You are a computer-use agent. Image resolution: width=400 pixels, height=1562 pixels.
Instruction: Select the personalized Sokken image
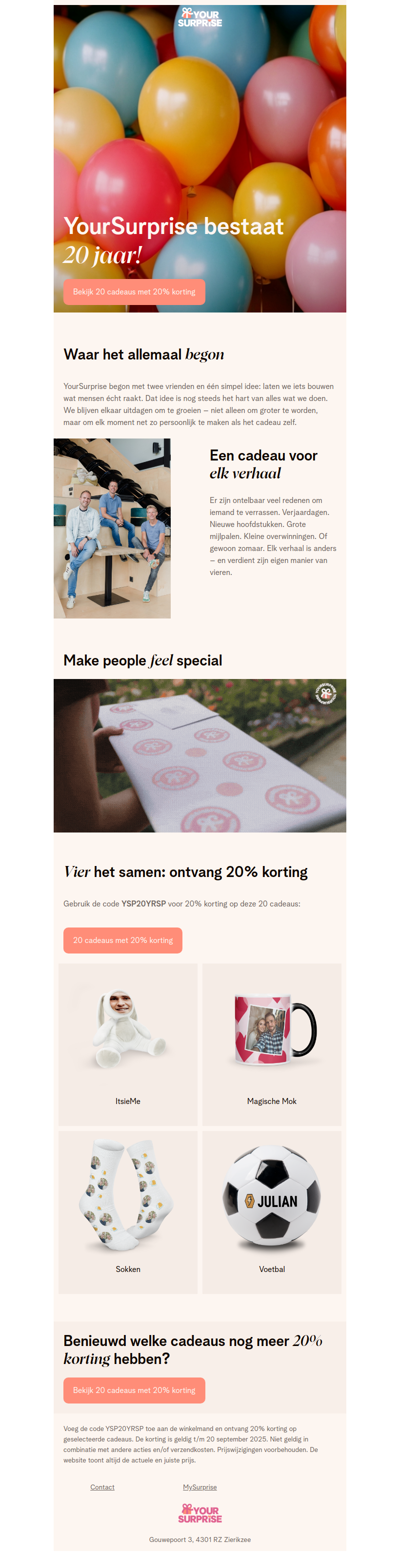128,1195
